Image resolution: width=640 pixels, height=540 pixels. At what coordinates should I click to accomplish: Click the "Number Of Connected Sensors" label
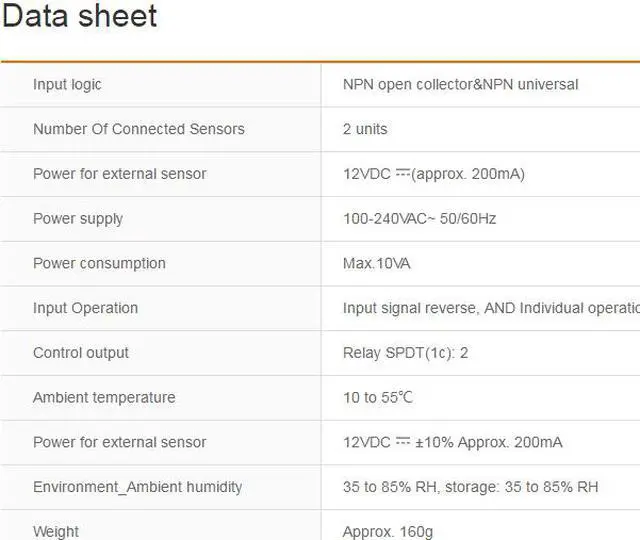(x=138, y=129)
